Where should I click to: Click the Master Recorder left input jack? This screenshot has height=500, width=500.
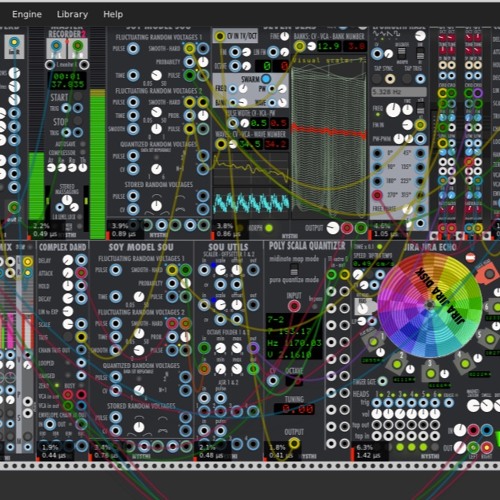[x=56, y=46]
